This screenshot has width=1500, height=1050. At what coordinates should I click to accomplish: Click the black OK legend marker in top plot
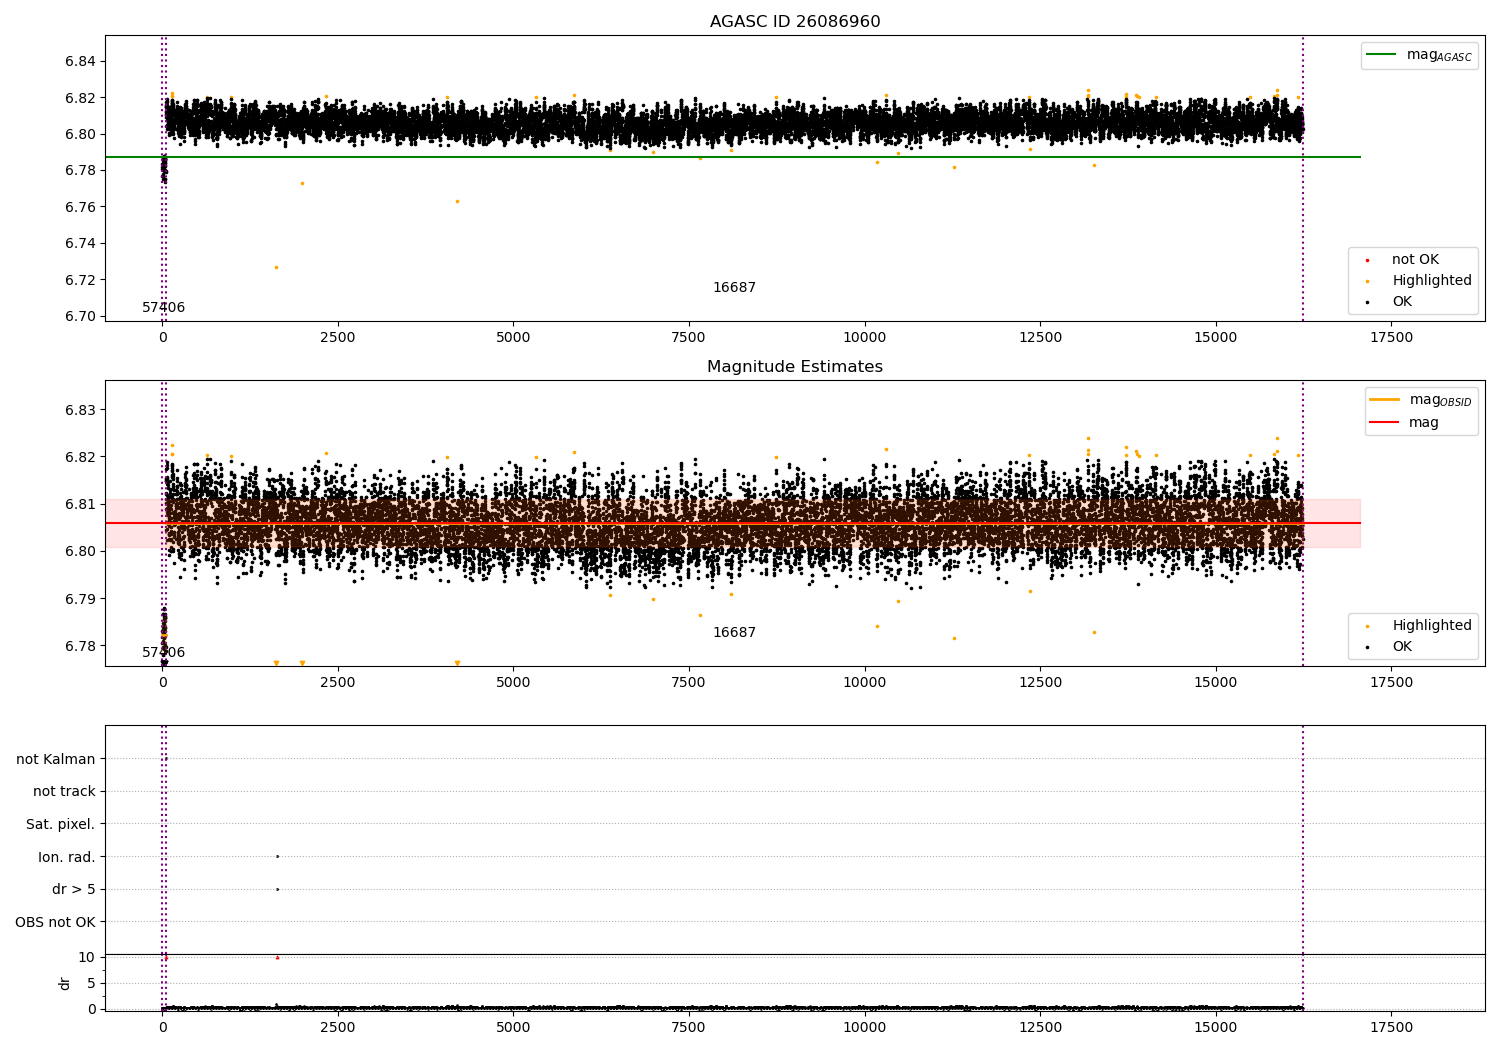tap(1367, 302)
